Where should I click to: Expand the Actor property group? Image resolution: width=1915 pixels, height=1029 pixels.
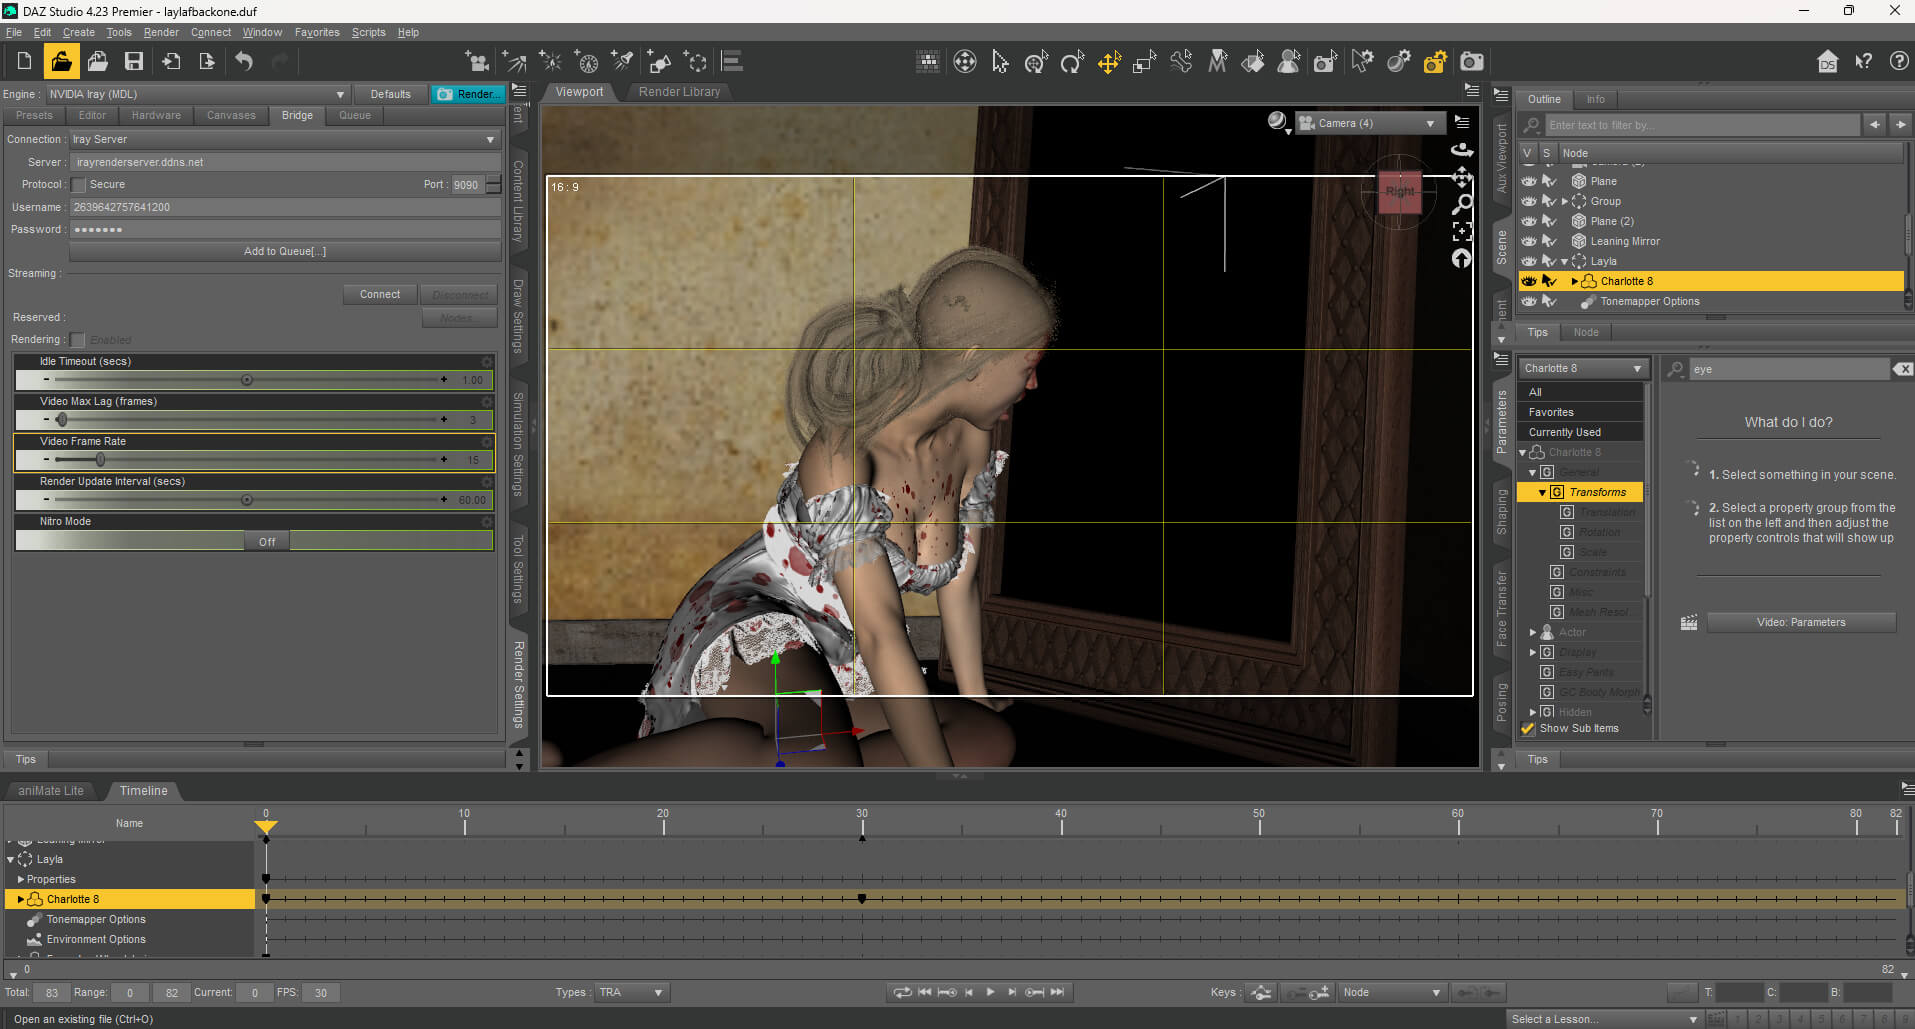[x=1532, y=632]
